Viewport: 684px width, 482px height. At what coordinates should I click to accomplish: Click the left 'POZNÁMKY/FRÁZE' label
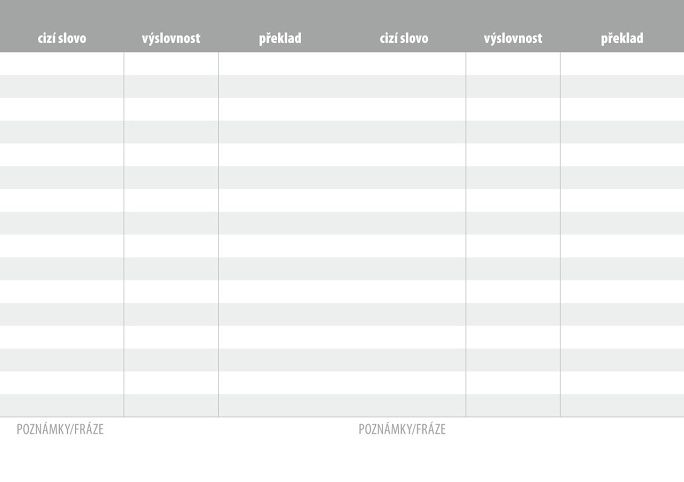point(60,430)
